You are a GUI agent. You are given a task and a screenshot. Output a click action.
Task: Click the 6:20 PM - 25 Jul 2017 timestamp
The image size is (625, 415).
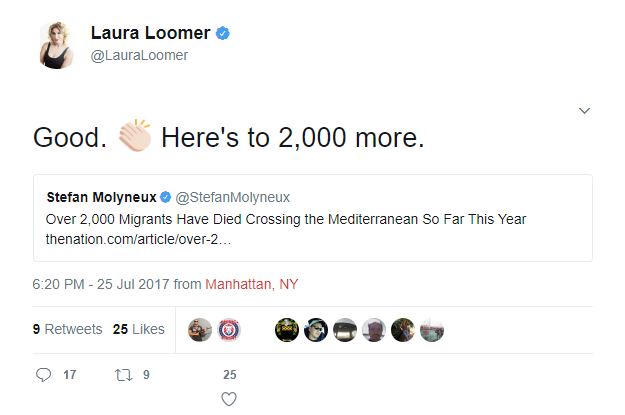pyautogui.click(x=100, y=284)
